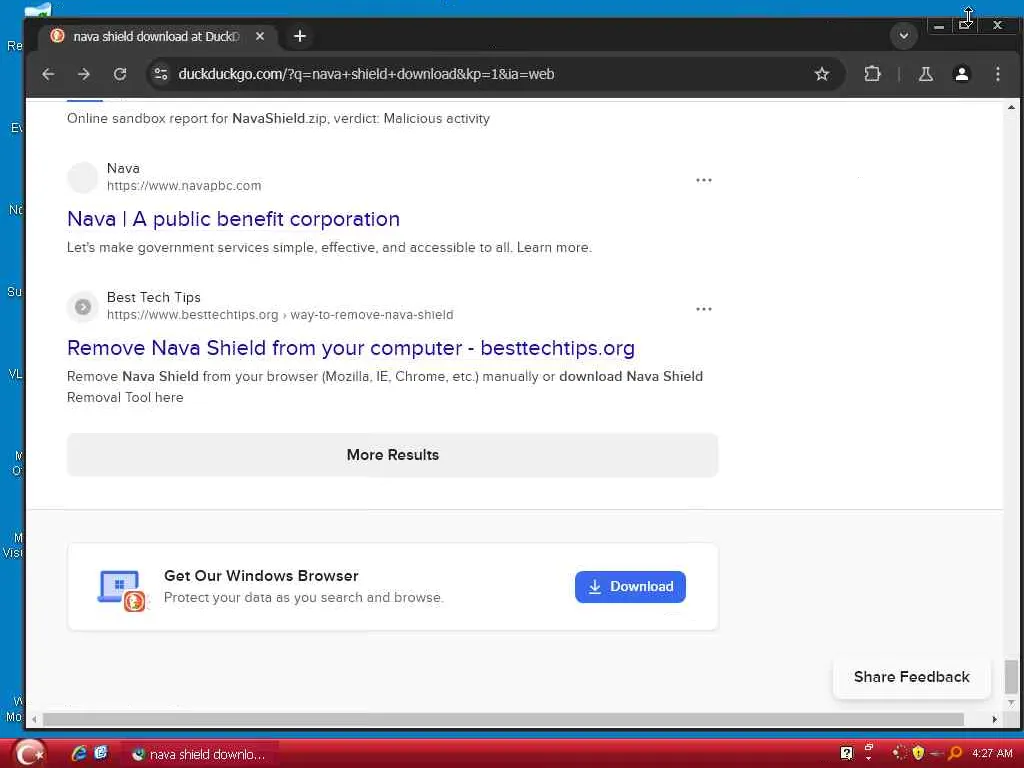Click the vertical scrollbar thumb
Screen dimensions: 1024x768
(1011, 676)
